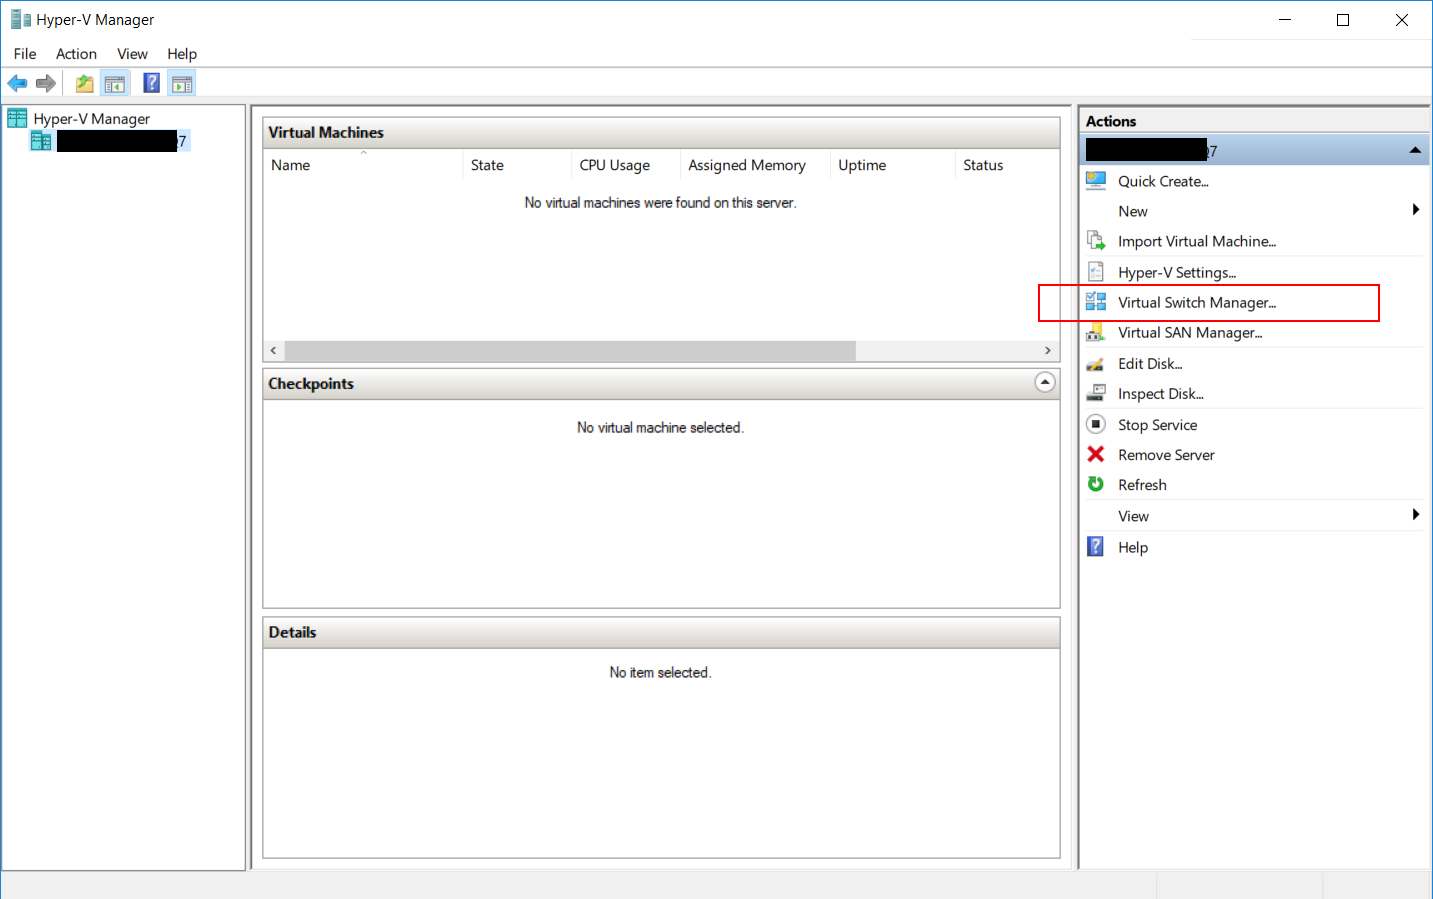The width and height of the screenshot is (1433, 899).
Task: Select the redacted server node in tree
Action: click(122, 141)
